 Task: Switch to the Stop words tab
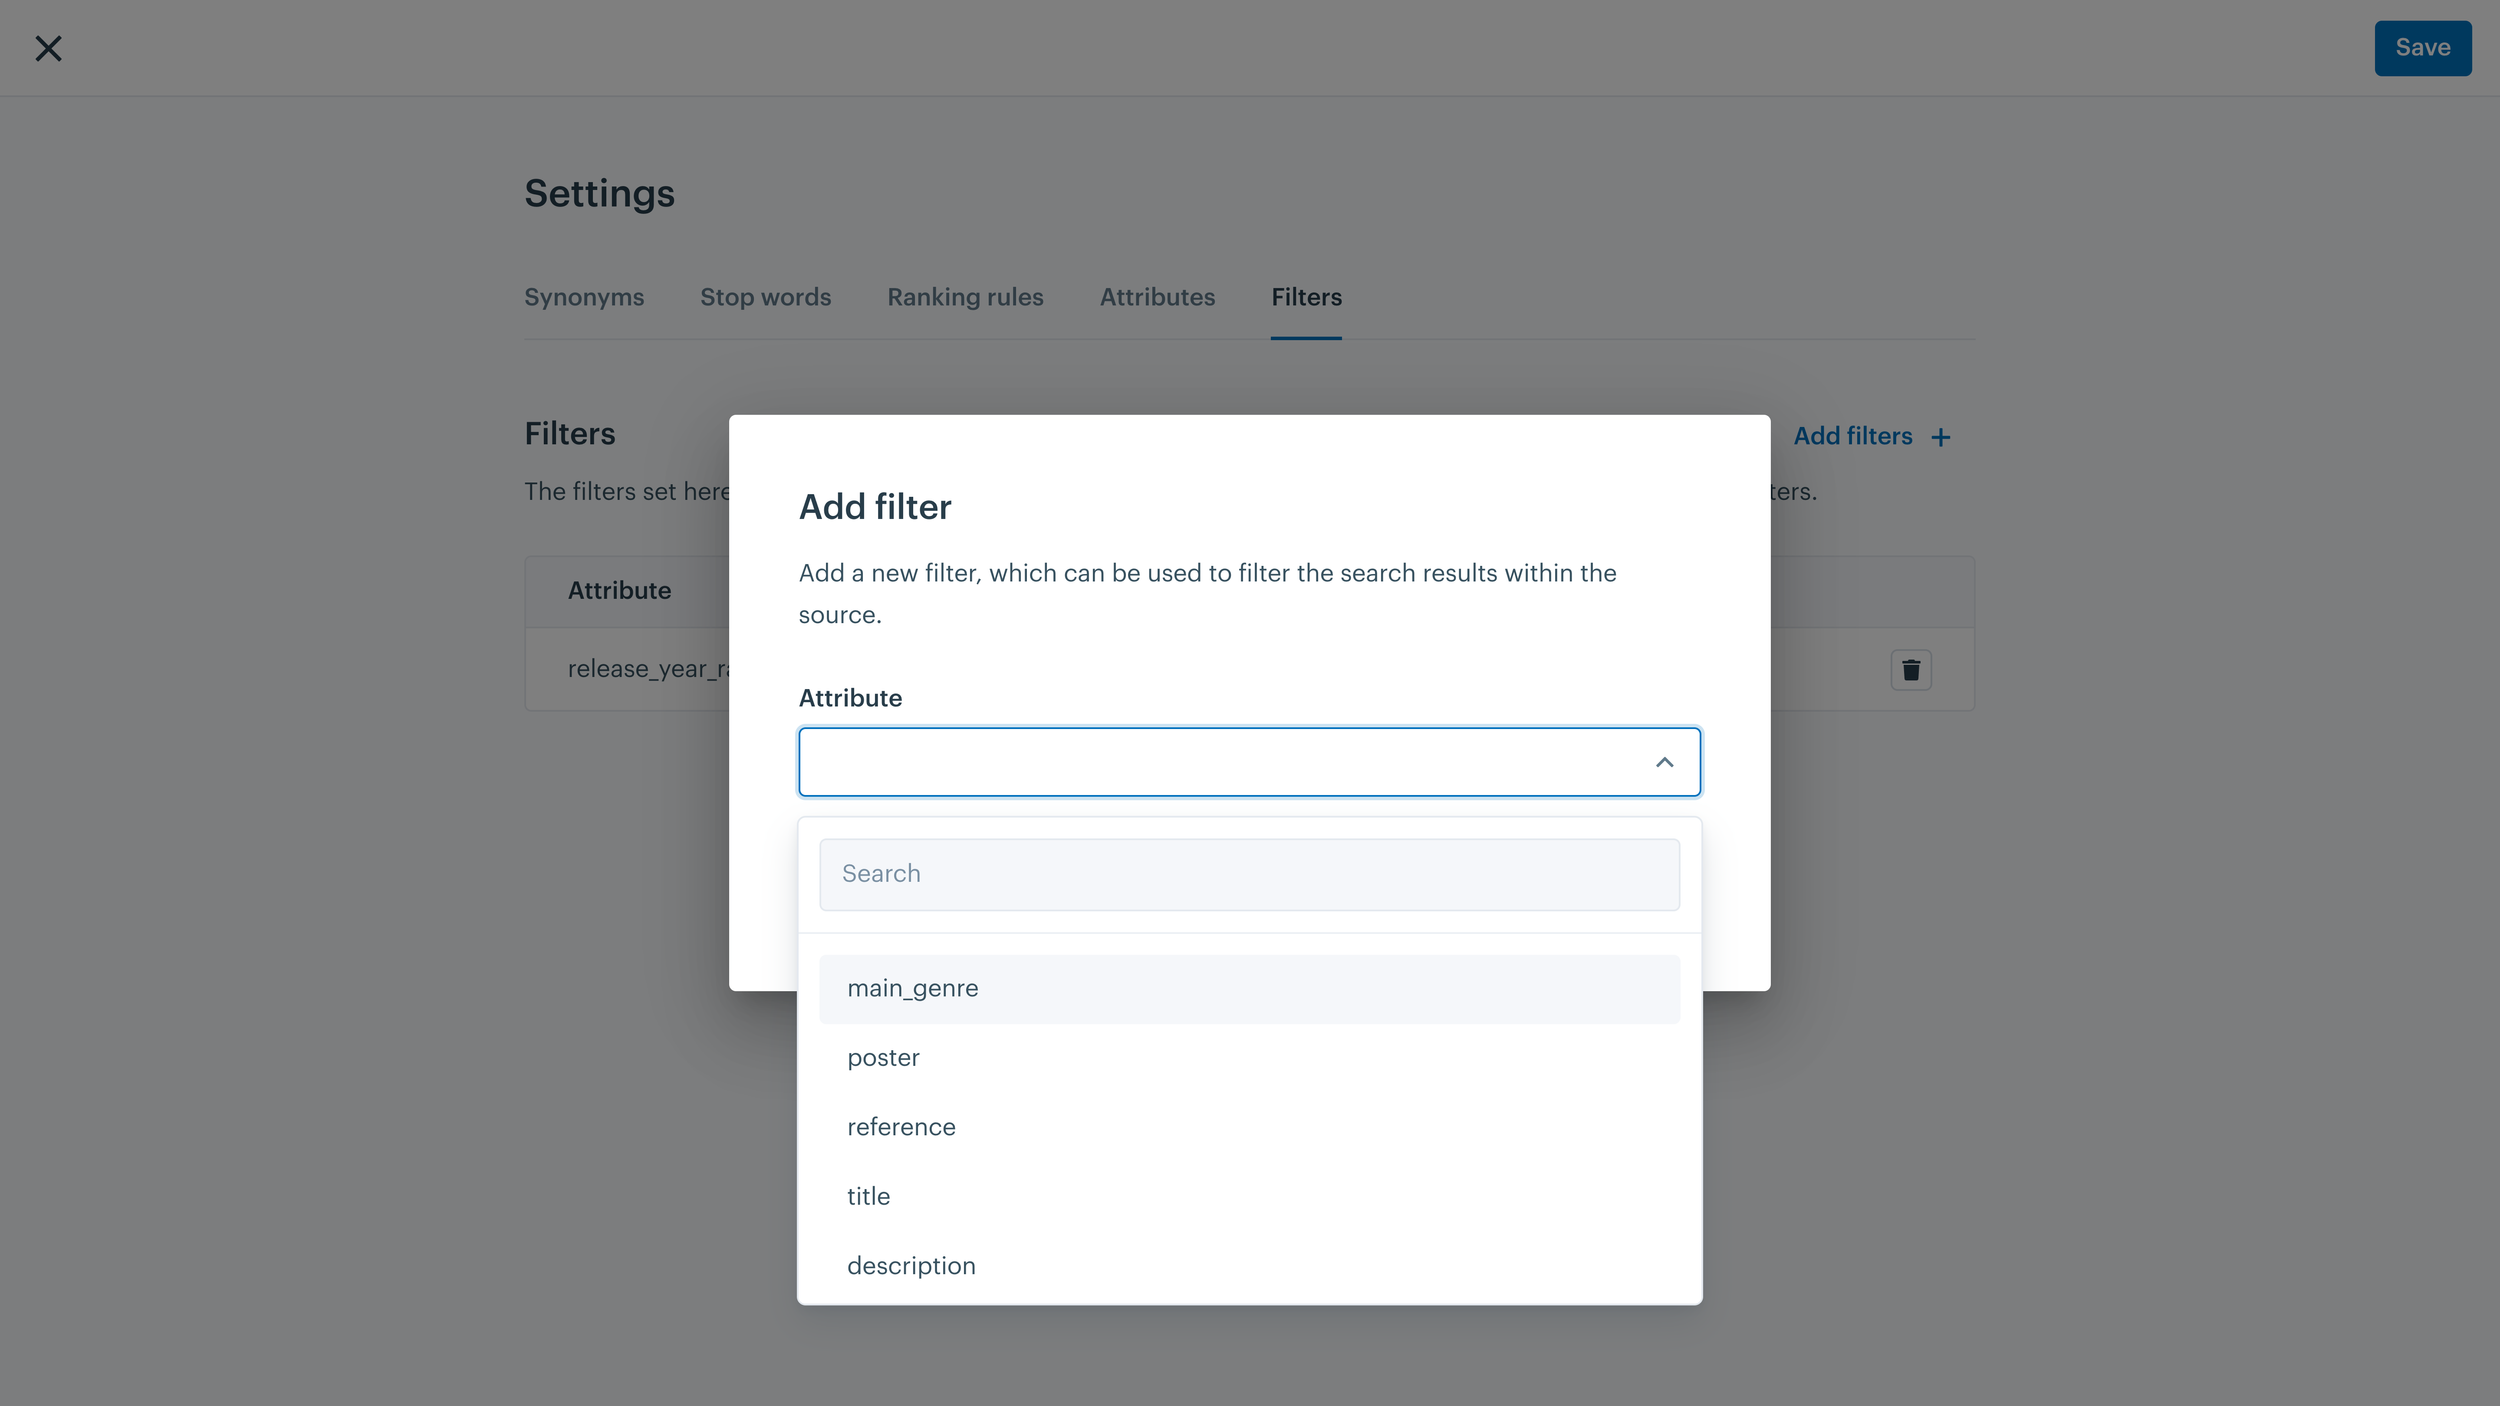coord(764,297)
